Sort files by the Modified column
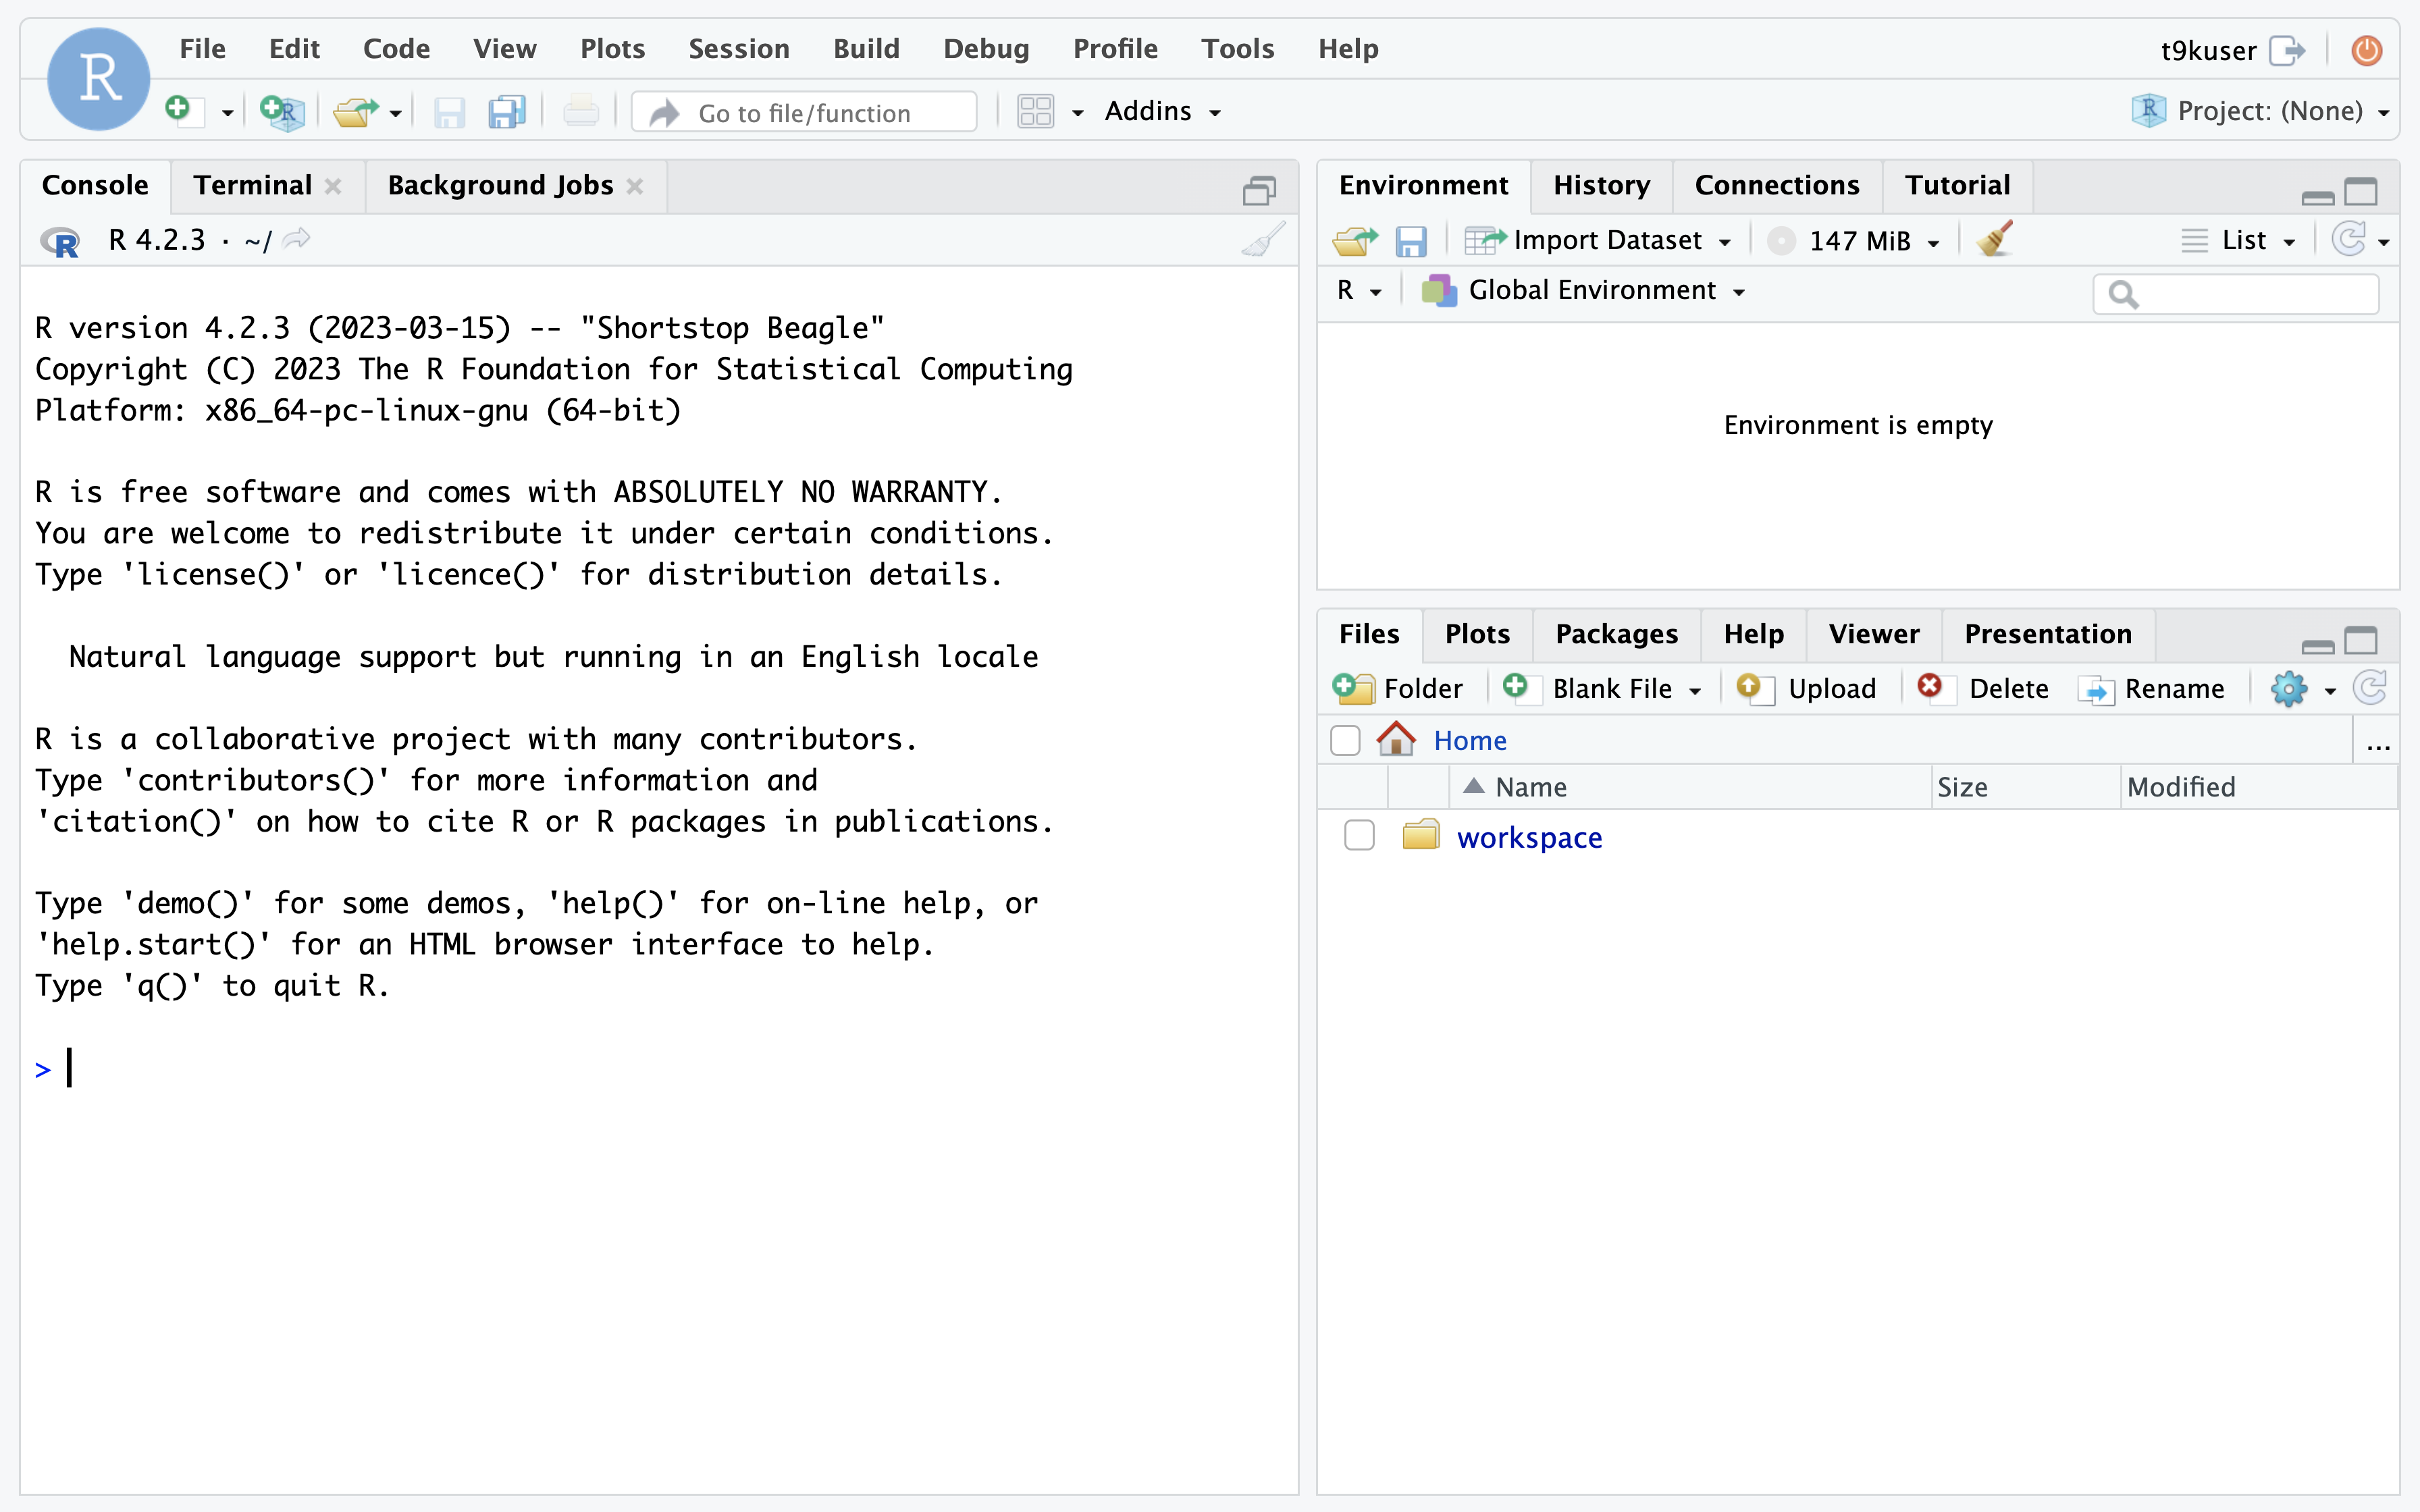The image size is (2420, 1512). tap(2258, 787)
